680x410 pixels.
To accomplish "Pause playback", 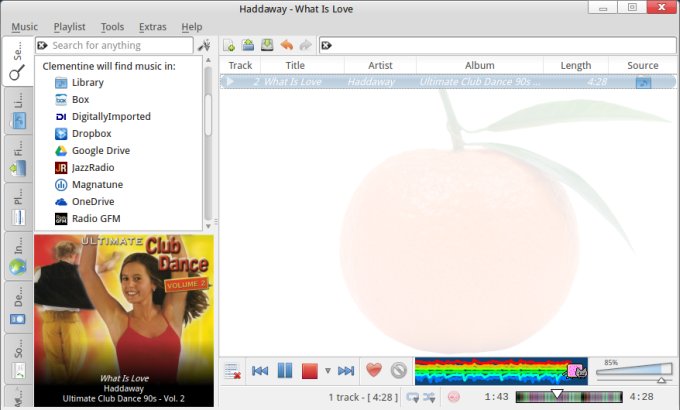I will click(x=284, y=371).
